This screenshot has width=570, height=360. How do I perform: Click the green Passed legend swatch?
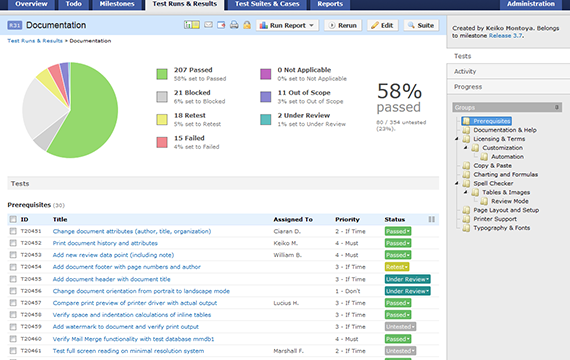162,74
